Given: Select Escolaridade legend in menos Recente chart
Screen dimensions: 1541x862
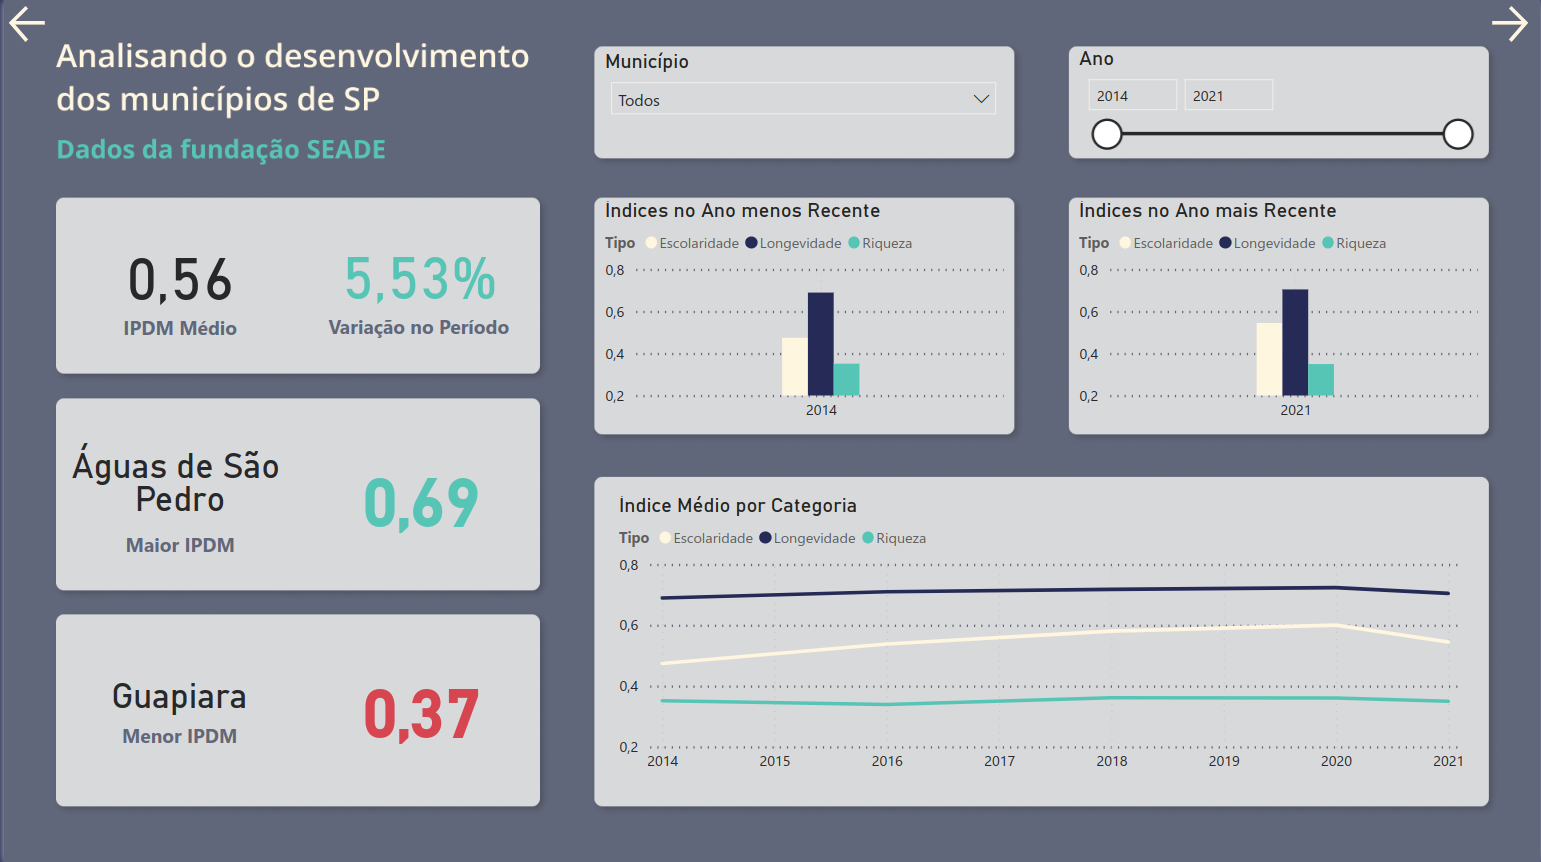Looking at the screenshot, I should point(692,243).
